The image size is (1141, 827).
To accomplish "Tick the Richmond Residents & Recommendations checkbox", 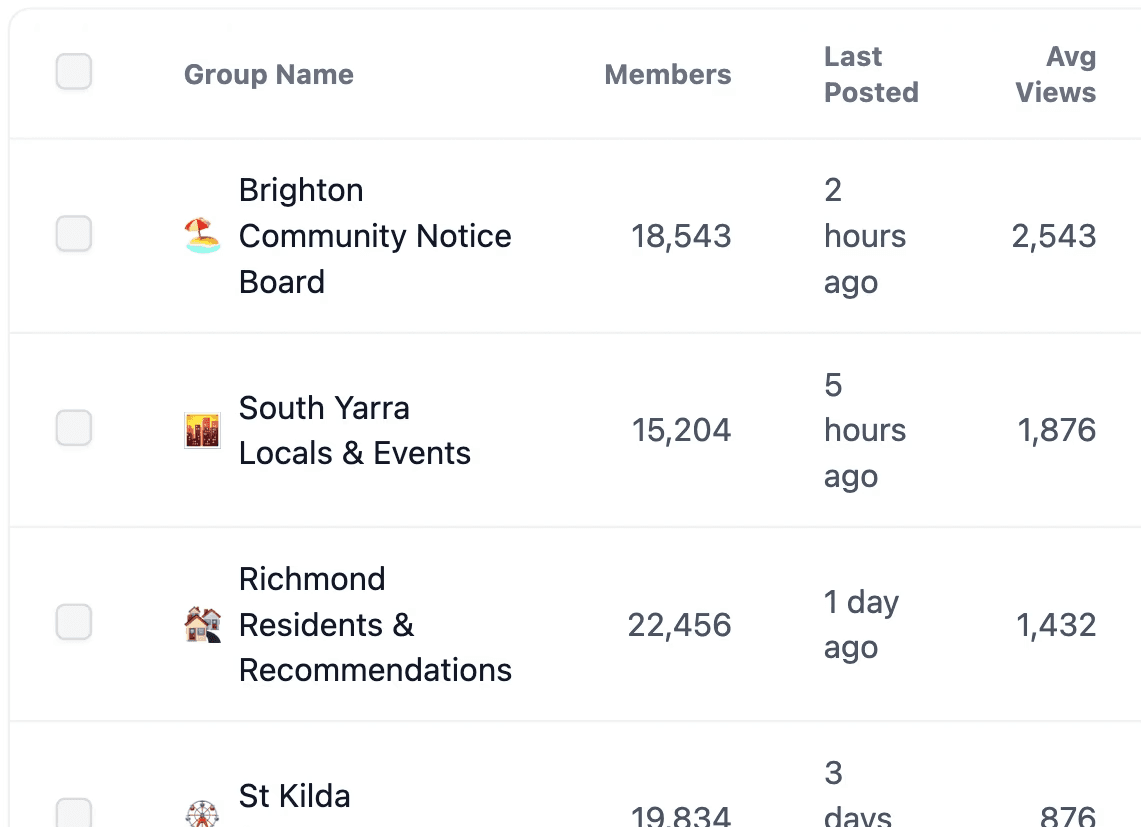I will [x=74, y=622].
